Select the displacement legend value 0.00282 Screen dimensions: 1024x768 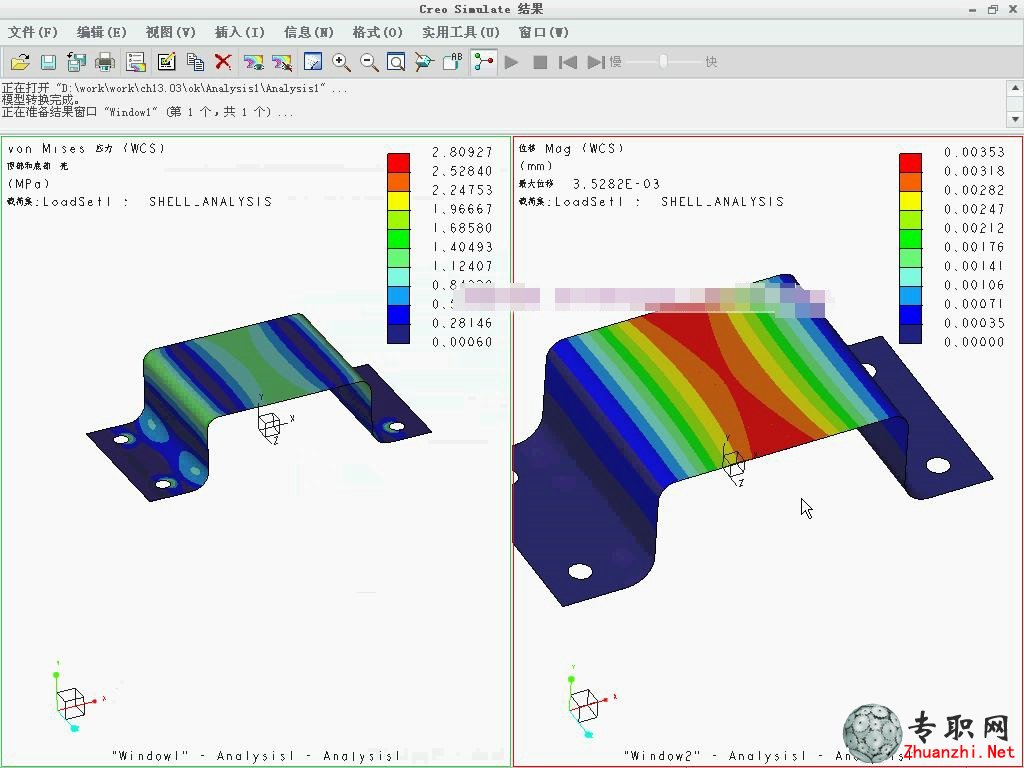(x=974, y=190)
